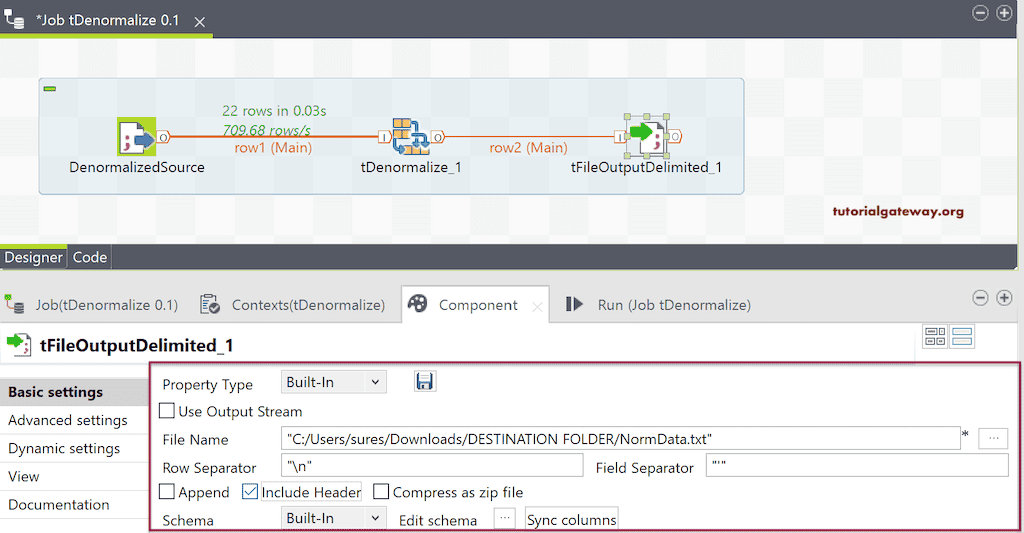
Task: Click the 22 rows in 0.03s statistic
Action: coord(274,111)
